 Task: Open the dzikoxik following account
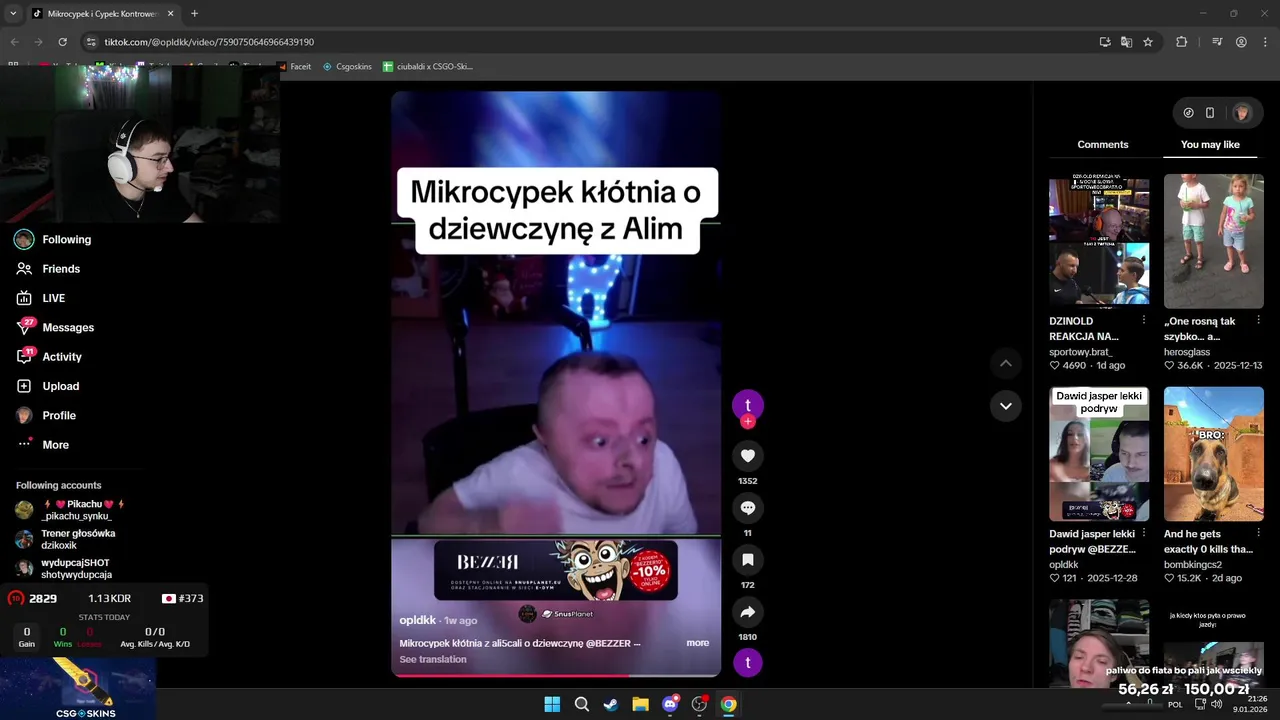(66, 540)
